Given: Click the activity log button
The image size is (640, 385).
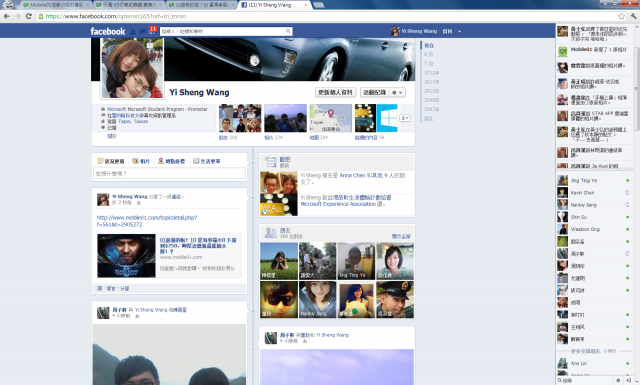Looking at the screenshot, I should (x=374, y=93).
